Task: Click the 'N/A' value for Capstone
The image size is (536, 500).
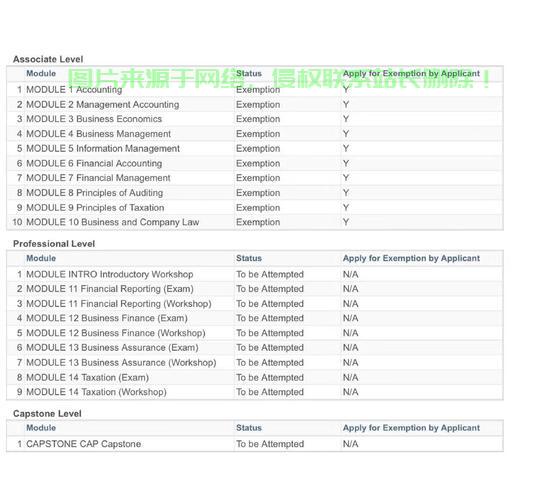Action: coord(351,444)
